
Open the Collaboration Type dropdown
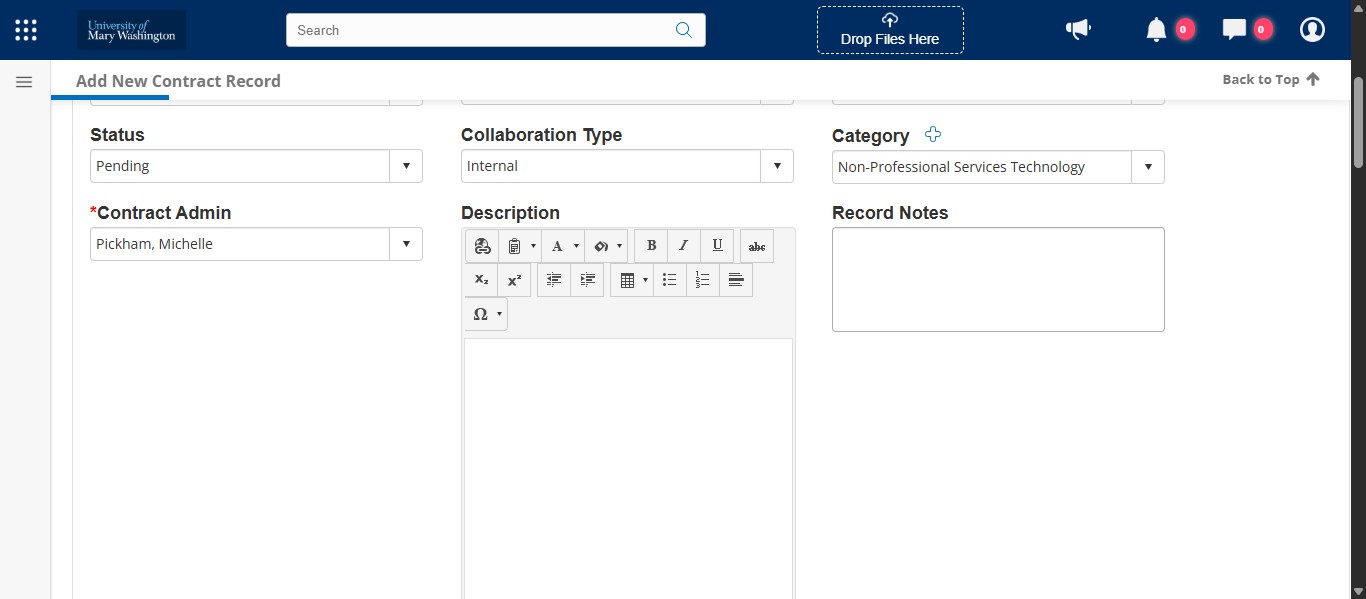tap(777, 166)
